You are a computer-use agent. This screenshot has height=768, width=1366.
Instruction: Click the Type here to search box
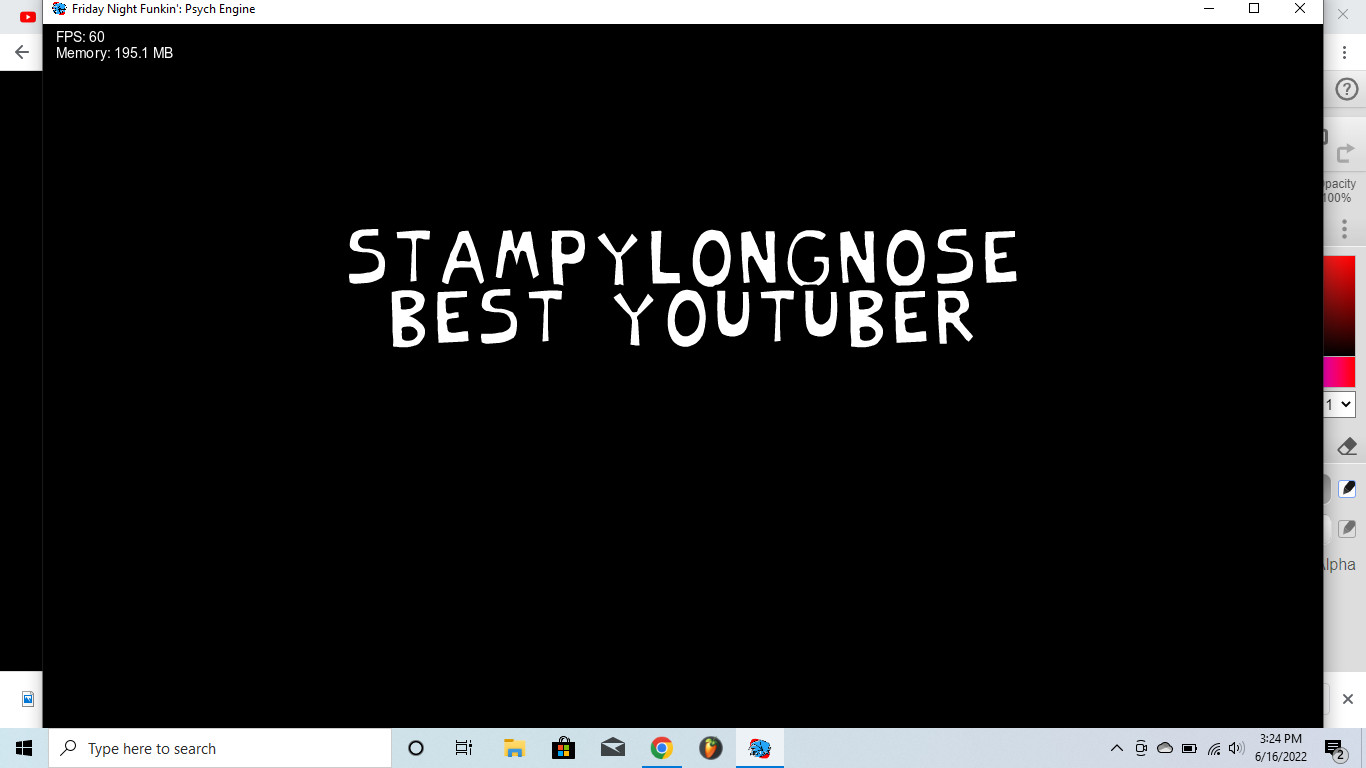tap(220, 748)
